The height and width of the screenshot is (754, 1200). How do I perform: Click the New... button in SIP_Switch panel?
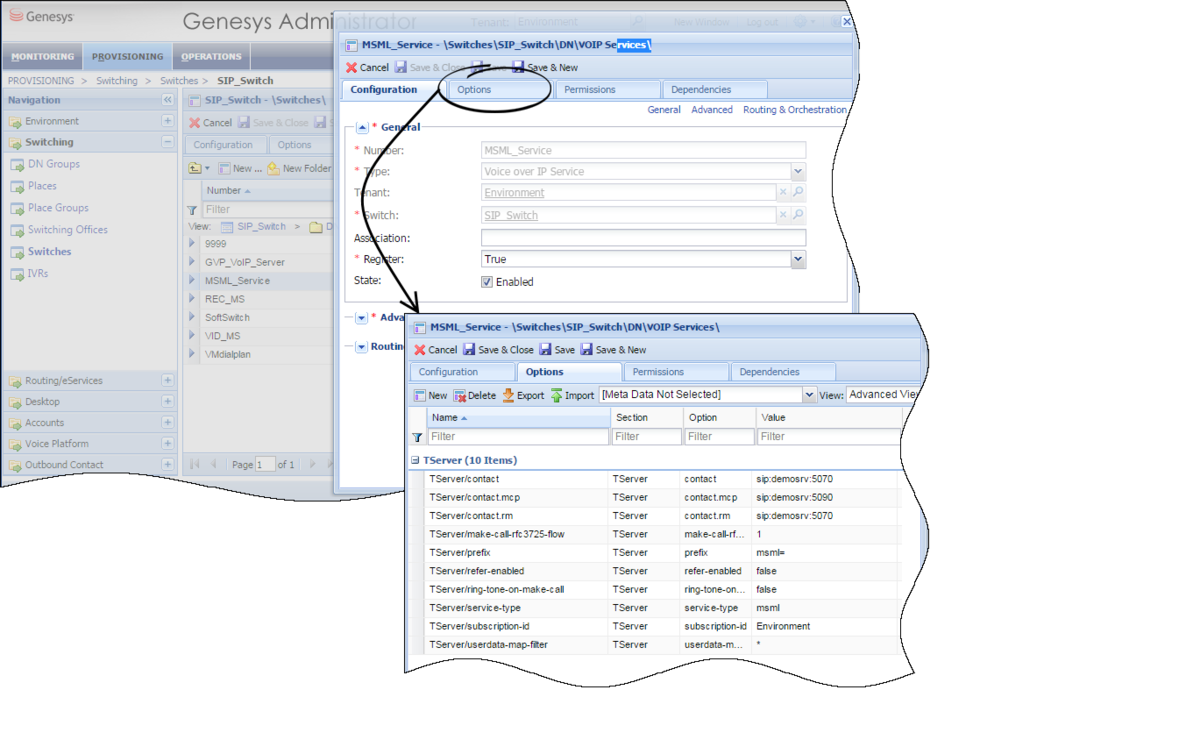coord(241,168)
